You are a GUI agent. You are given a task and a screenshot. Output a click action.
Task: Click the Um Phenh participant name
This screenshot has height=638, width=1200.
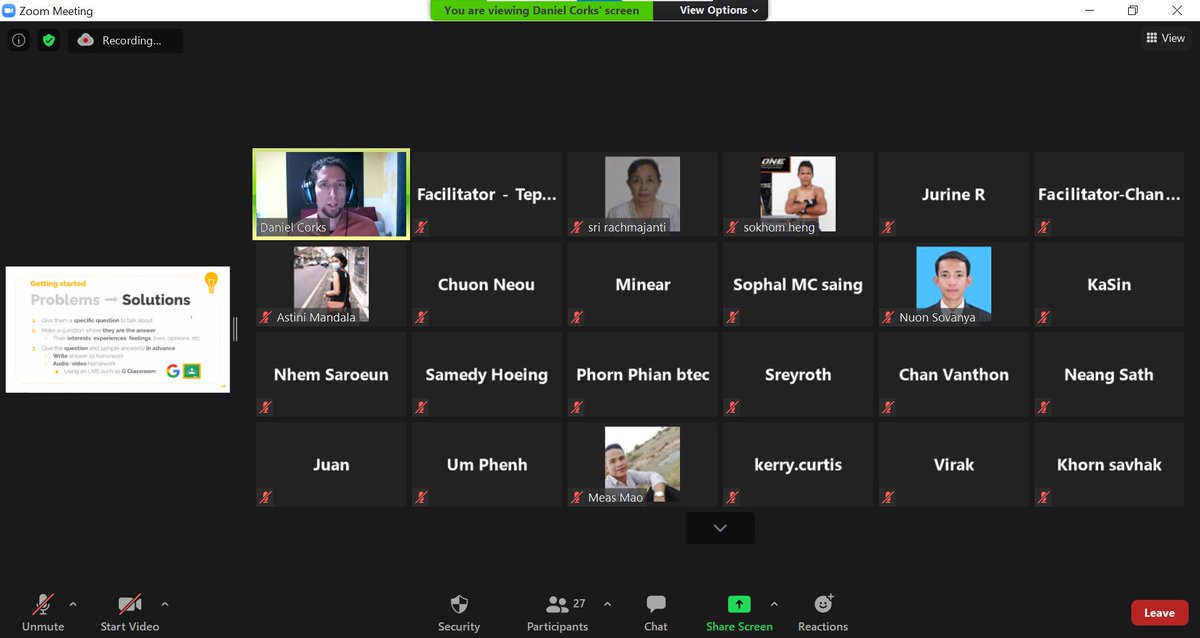tap(486, 465)
